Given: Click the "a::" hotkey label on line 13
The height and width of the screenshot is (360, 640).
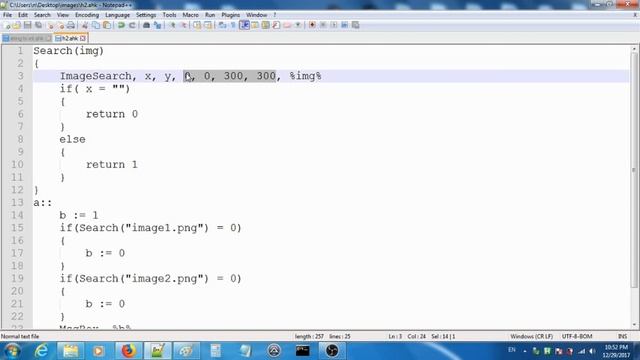Looking at the screenshot, I should click(42, 202).
